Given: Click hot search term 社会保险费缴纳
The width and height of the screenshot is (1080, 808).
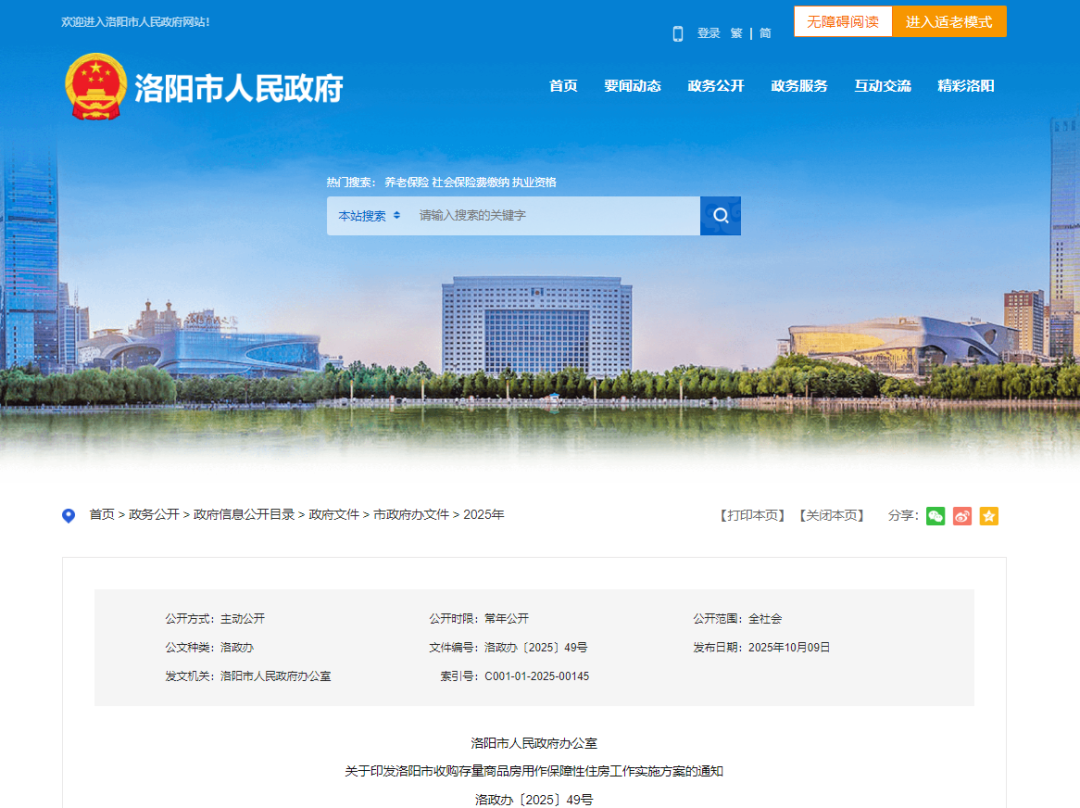Looking at the screenshot, I should point(470,182).
